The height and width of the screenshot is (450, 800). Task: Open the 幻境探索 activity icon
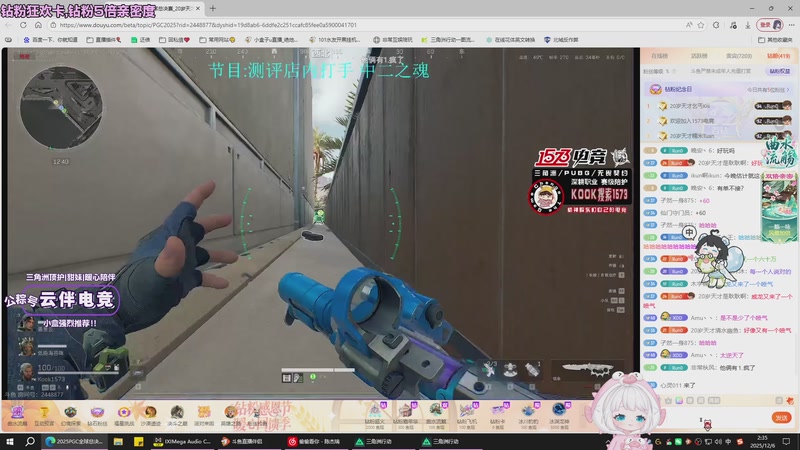(70, 415)
